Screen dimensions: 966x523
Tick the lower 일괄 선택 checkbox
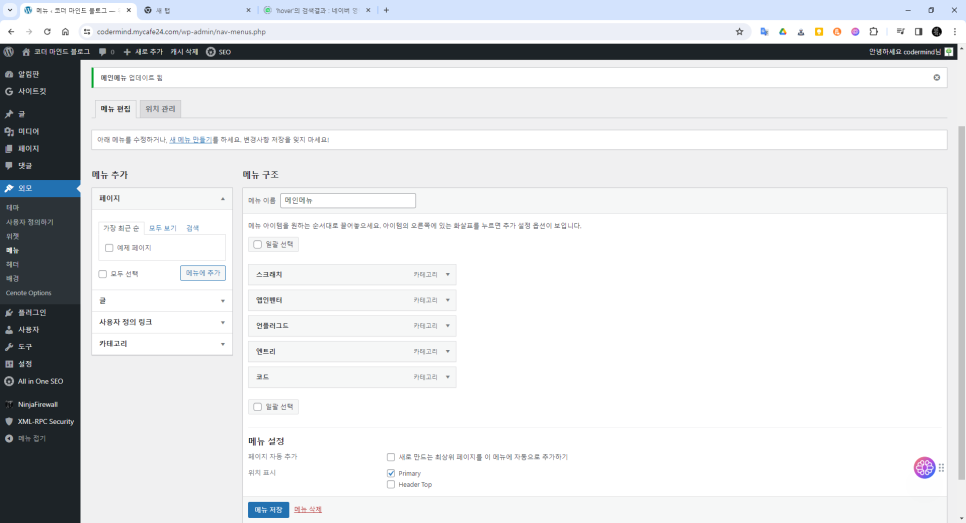[258, 407]
